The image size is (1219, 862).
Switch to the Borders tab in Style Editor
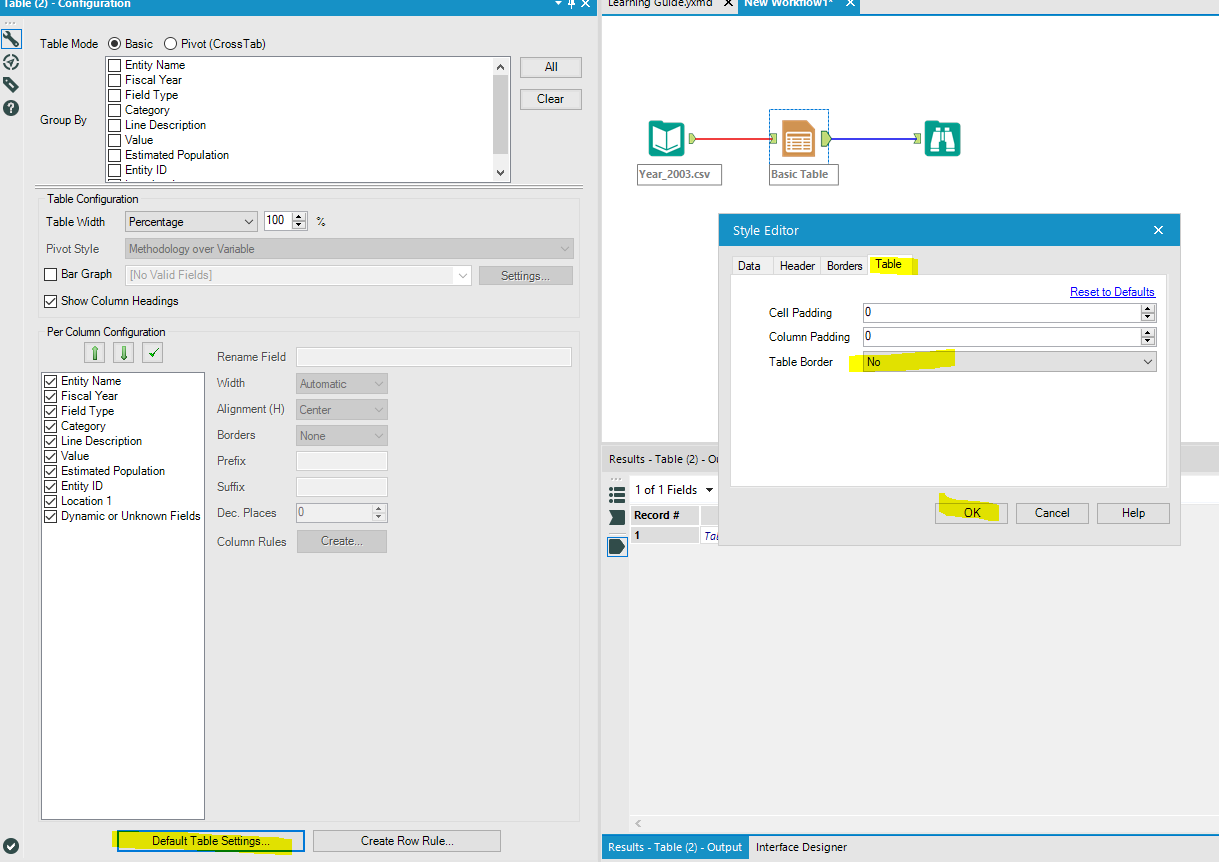843,265
